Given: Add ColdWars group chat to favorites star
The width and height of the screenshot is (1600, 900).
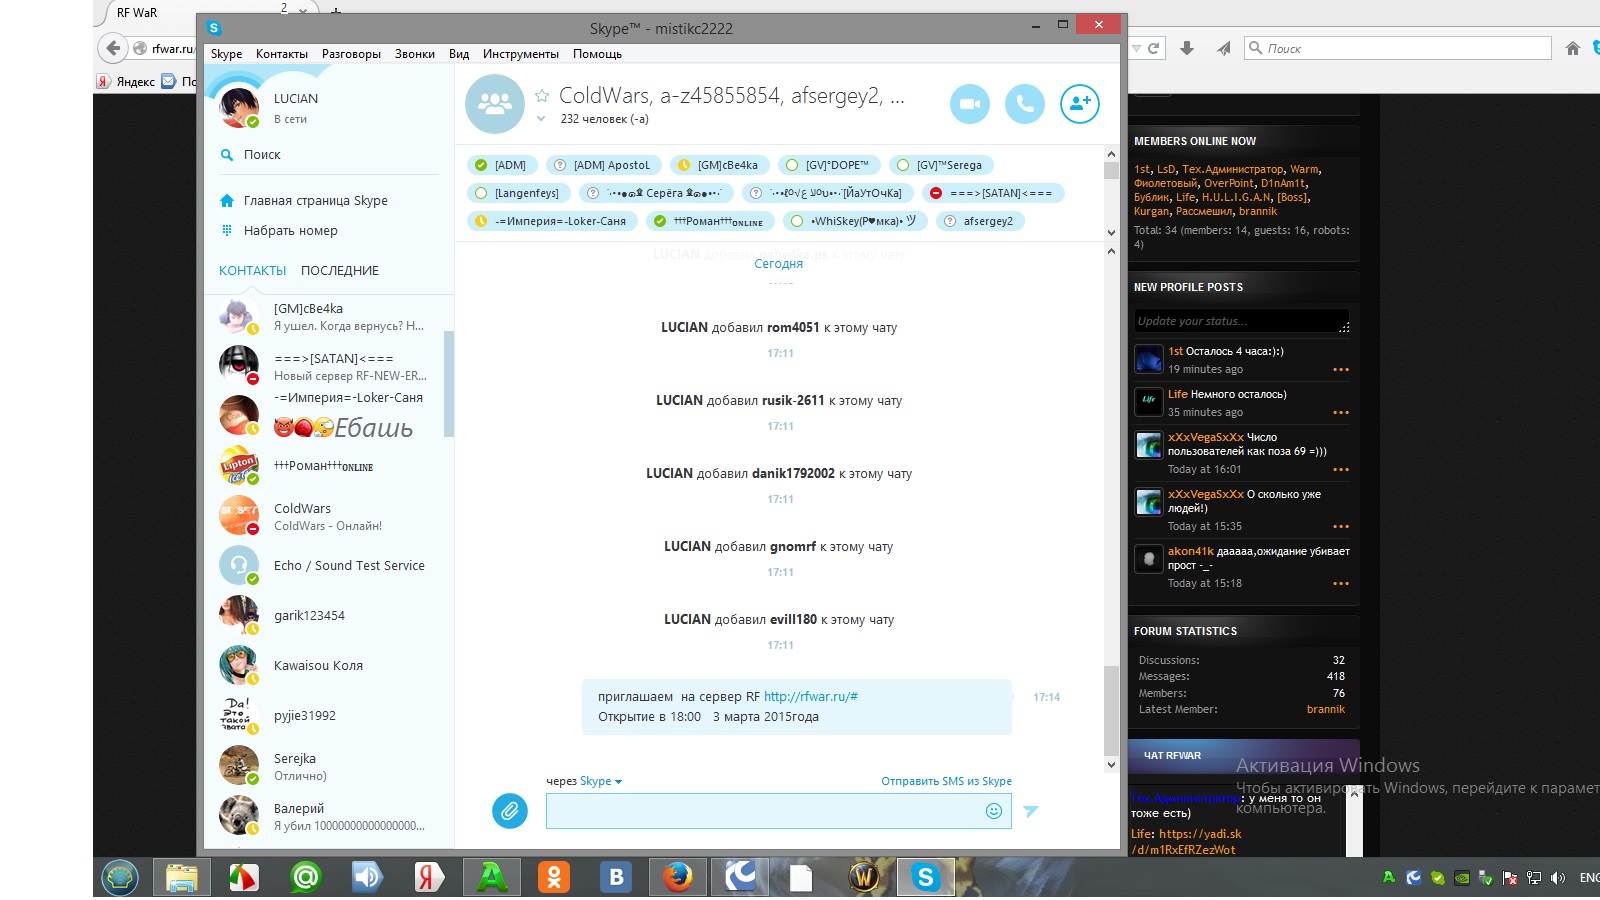Looking at the screenshot, I should click(x=542, y=96).
